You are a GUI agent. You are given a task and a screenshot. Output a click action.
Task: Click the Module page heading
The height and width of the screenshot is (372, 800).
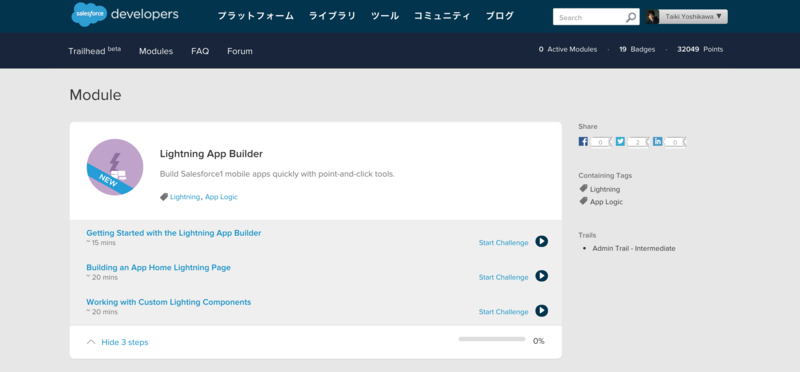click(95, 95)
